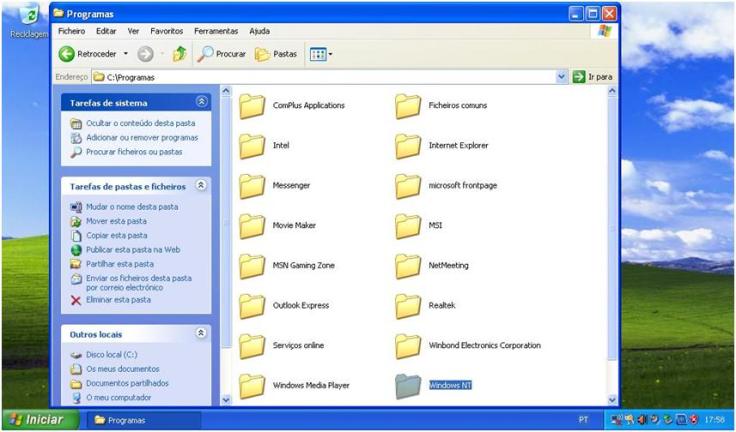Click the Iniciar start button
Image resolution: width=736 pixels, height=432 pixels.
pyautogui.click(x=37, y=420)
